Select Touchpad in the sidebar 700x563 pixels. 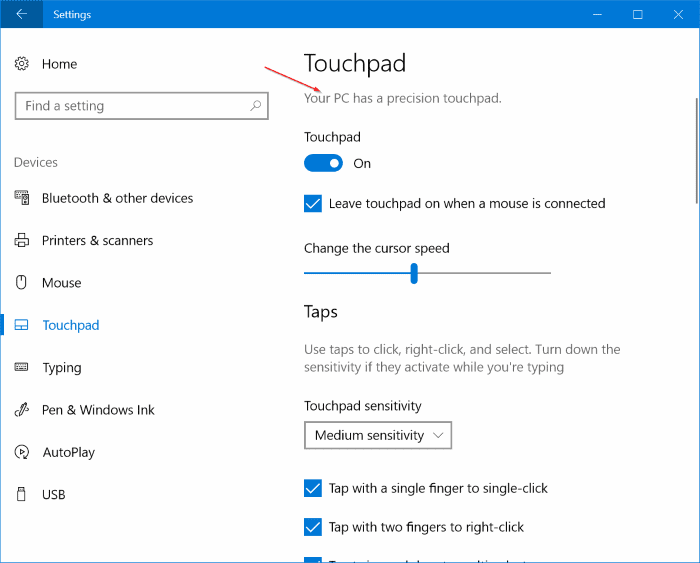[x=71, y=325]
